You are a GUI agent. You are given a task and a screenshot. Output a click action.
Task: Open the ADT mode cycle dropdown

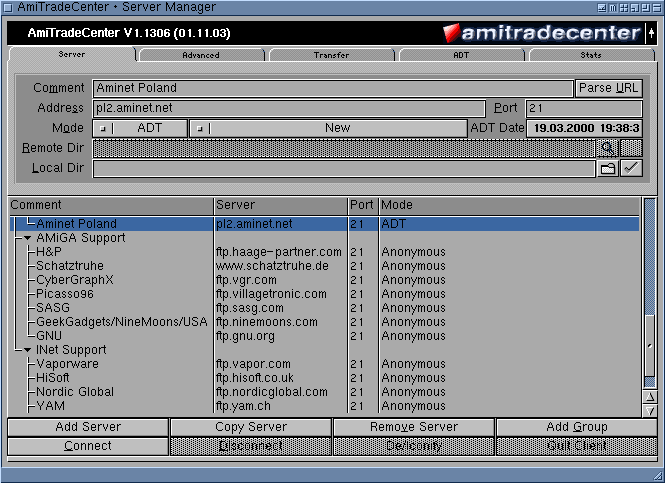coord(140,128)
